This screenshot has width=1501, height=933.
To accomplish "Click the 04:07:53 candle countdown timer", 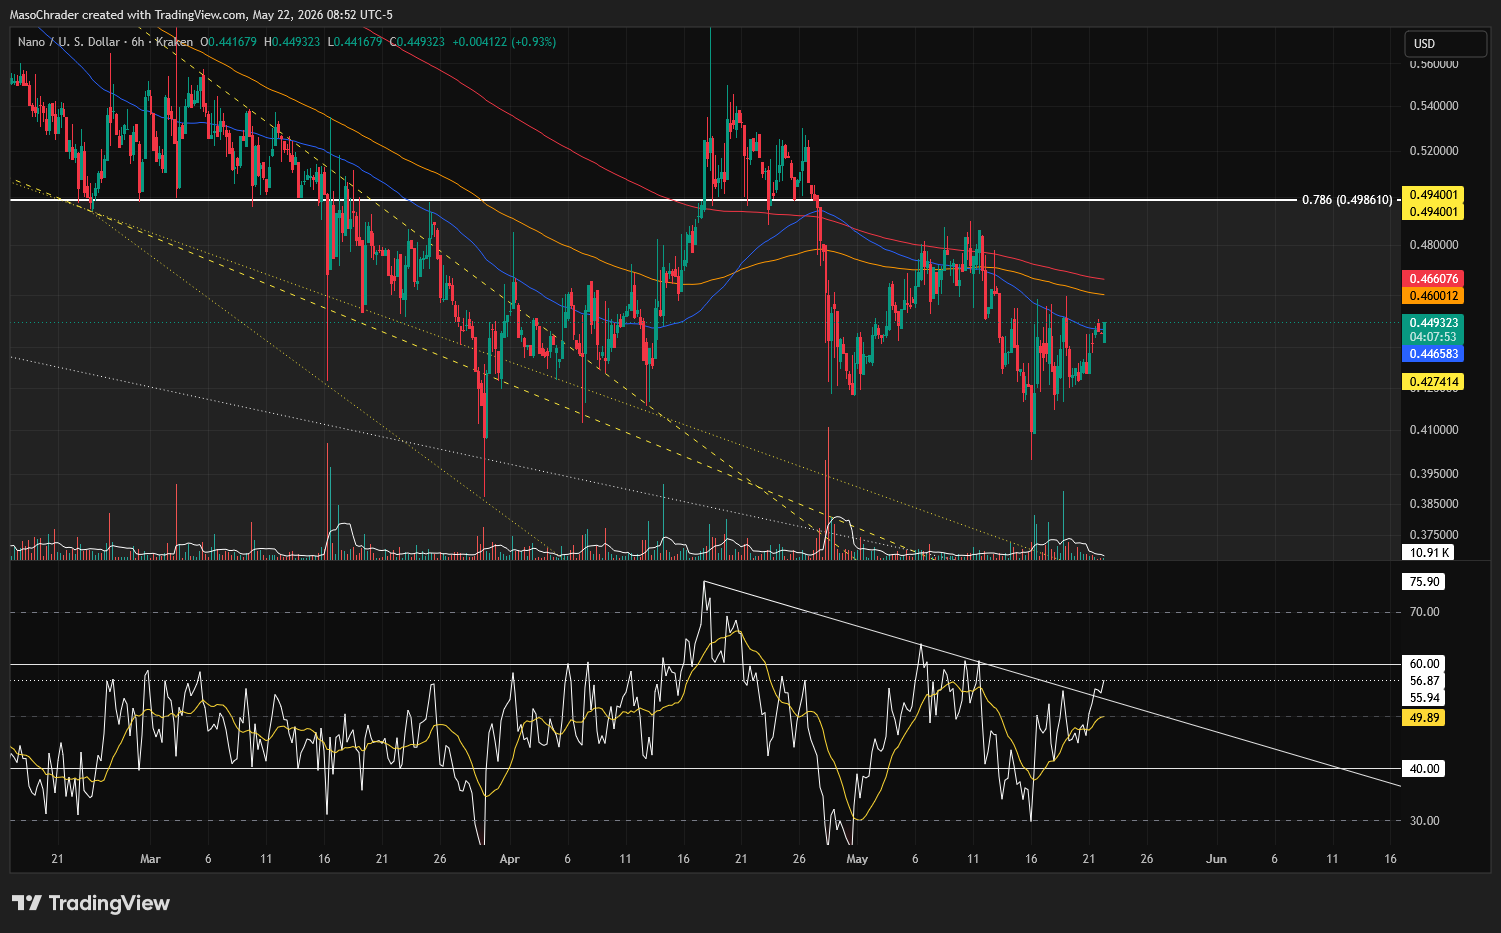I will [x=1434, y=338].
